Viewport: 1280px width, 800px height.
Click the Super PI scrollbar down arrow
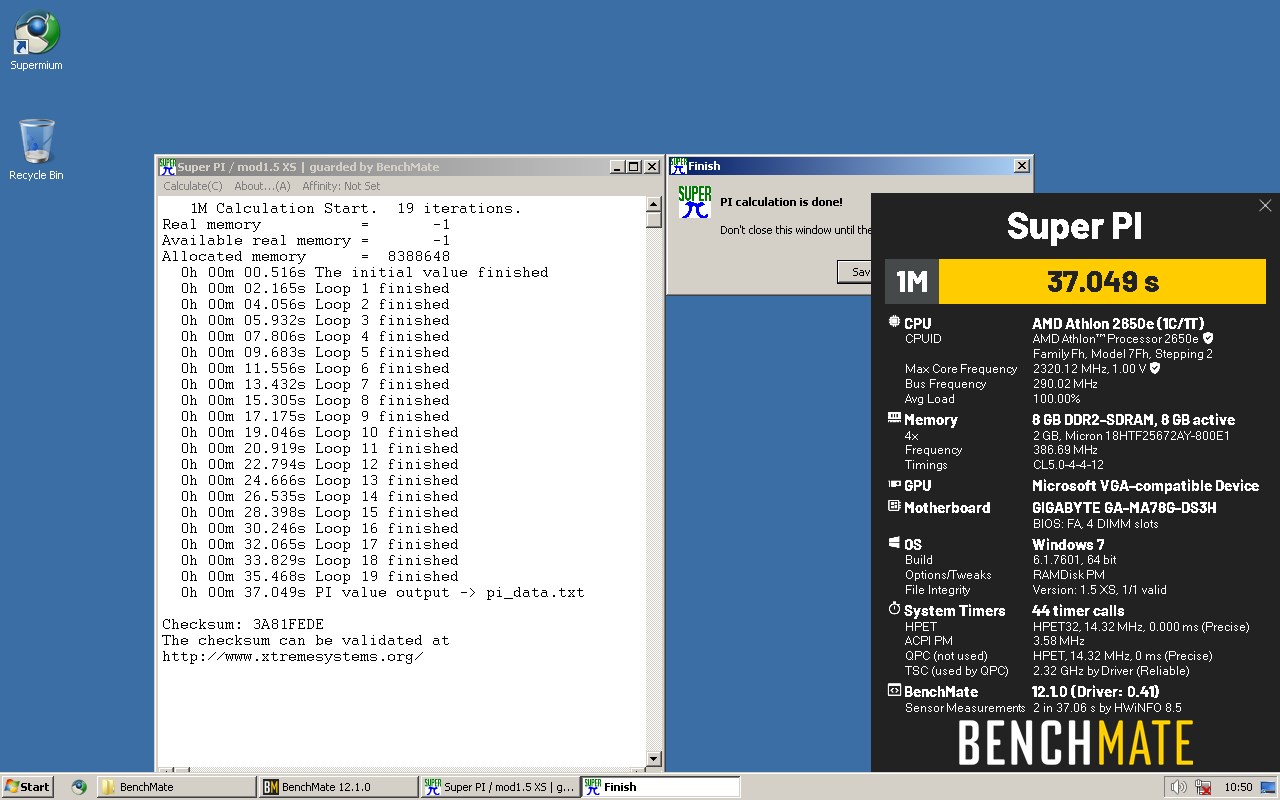654,759
